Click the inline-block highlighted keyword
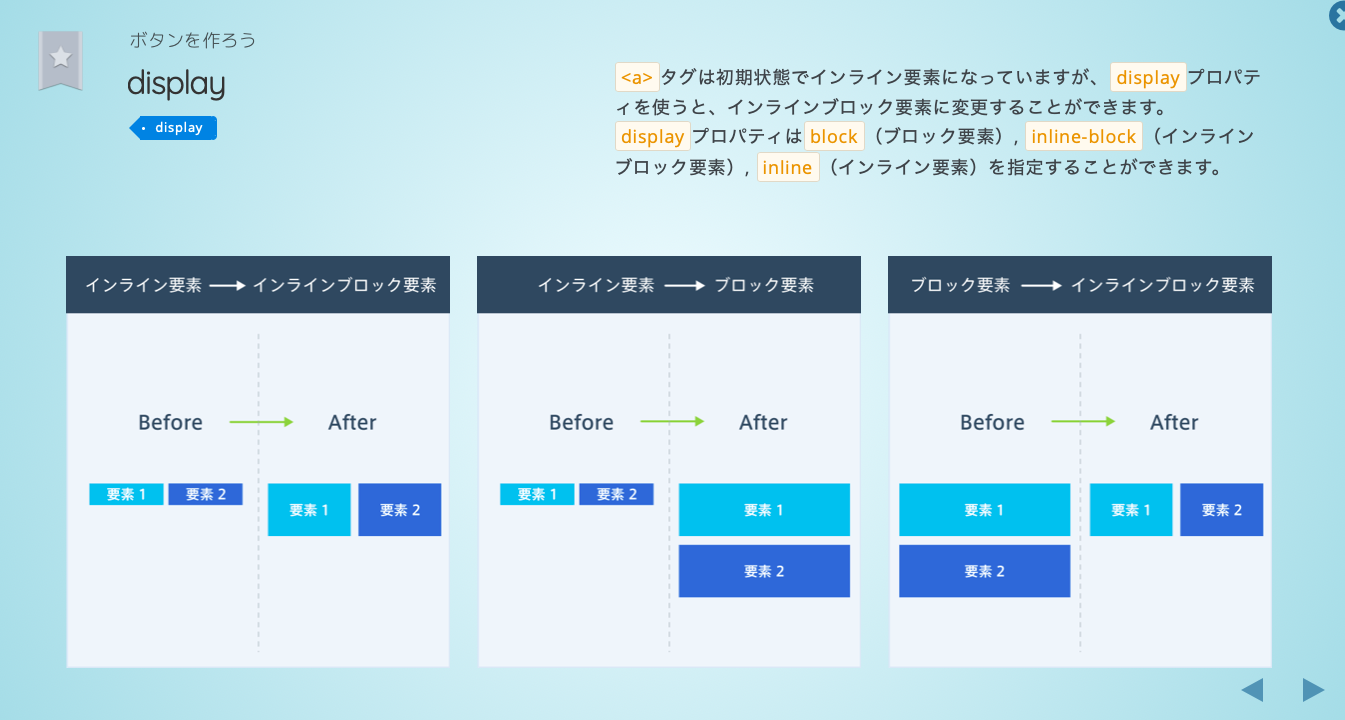This screenshot has height=720, width=1345. (1084, 136)
